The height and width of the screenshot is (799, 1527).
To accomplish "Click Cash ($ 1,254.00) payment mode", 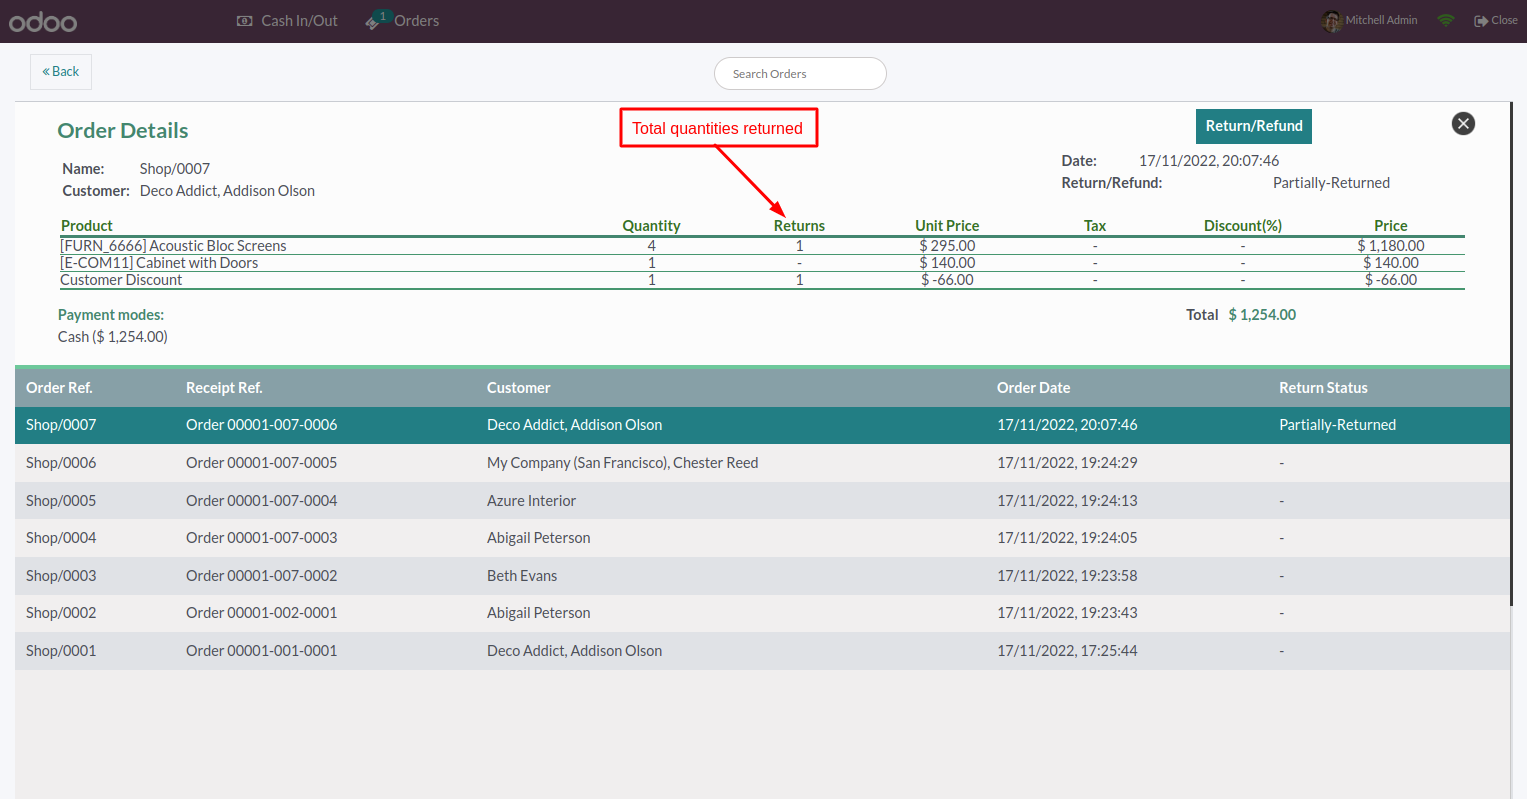I will [x=113, y=337].
